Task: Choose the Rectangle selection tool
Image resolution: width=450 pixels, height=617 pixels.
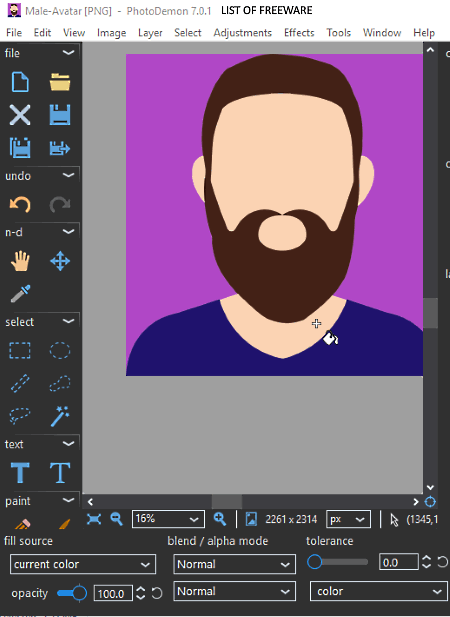Action: 20,350
